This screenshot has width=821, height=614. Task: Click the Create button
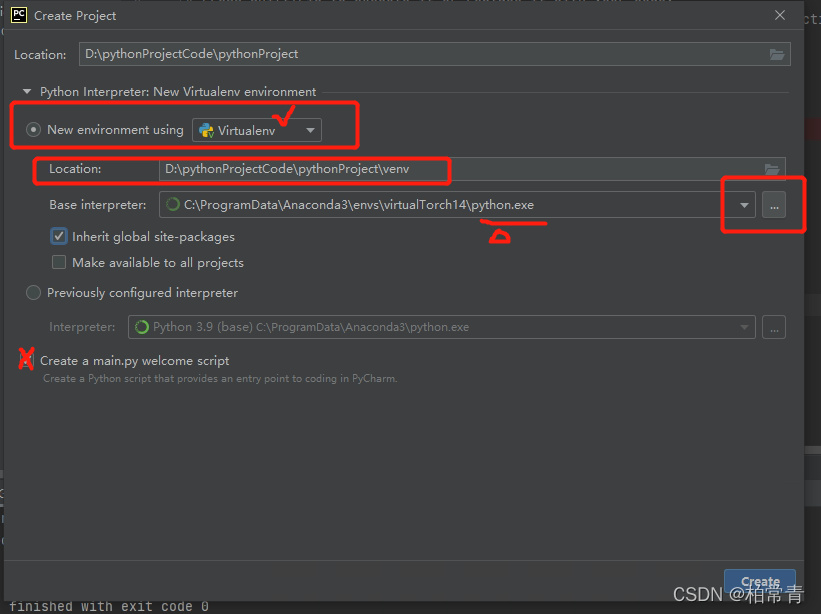[760, 582]
